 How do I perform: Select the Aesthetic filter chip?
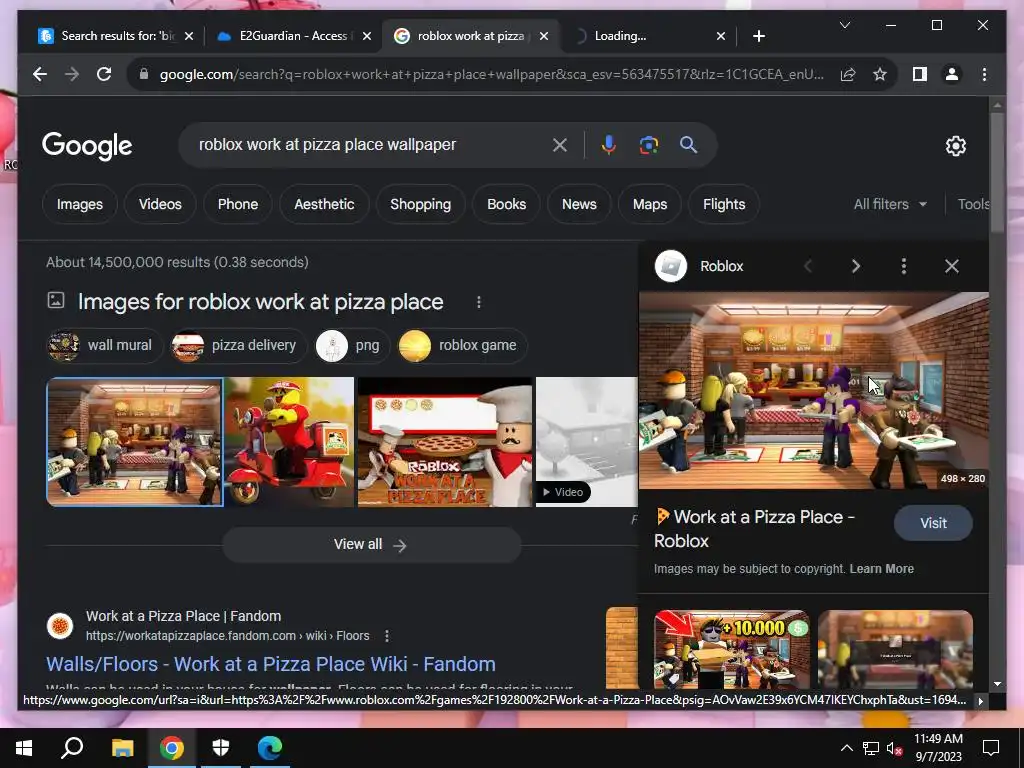(324, 204)
